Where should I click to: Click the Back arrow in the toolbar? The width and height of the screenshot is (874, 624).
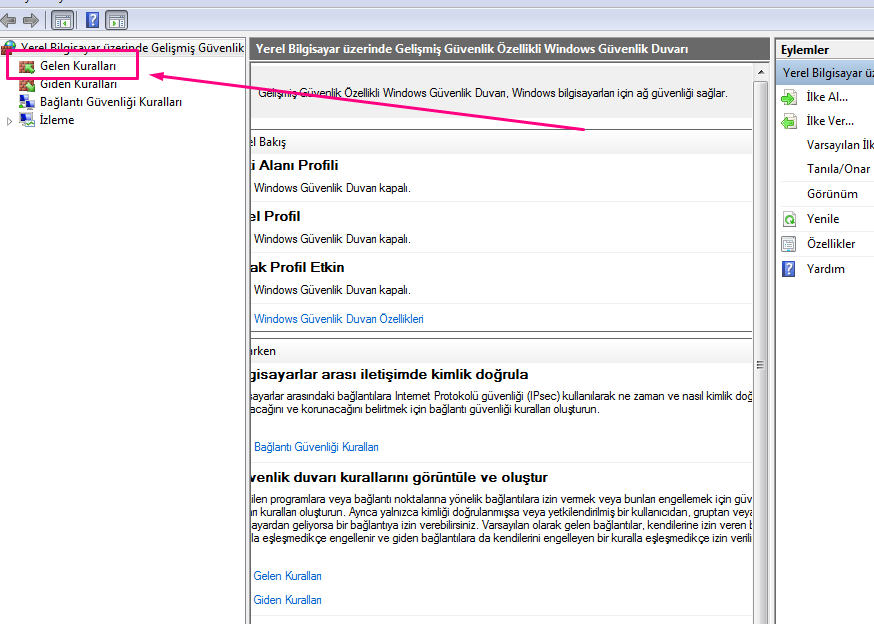click(8, 21)
